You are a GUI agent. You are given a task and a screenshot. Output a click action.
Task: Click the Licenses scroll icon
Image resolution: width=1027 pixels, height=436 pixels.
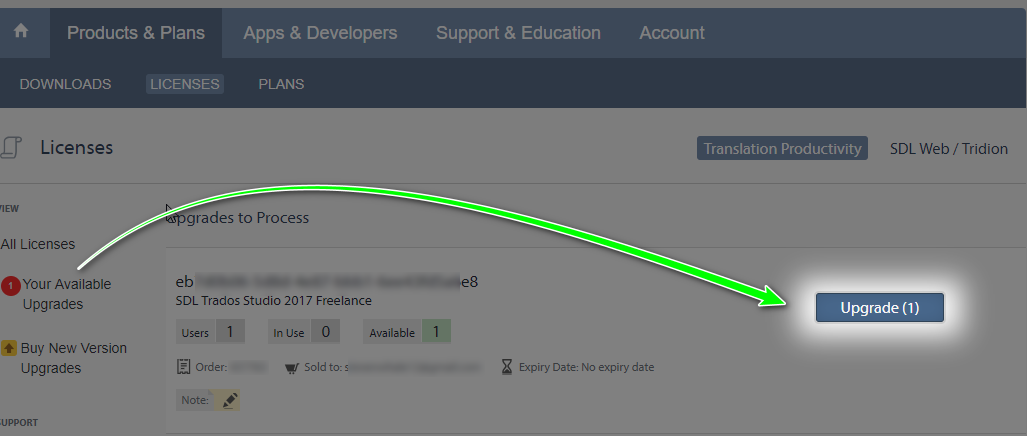(x=12, y=148)
